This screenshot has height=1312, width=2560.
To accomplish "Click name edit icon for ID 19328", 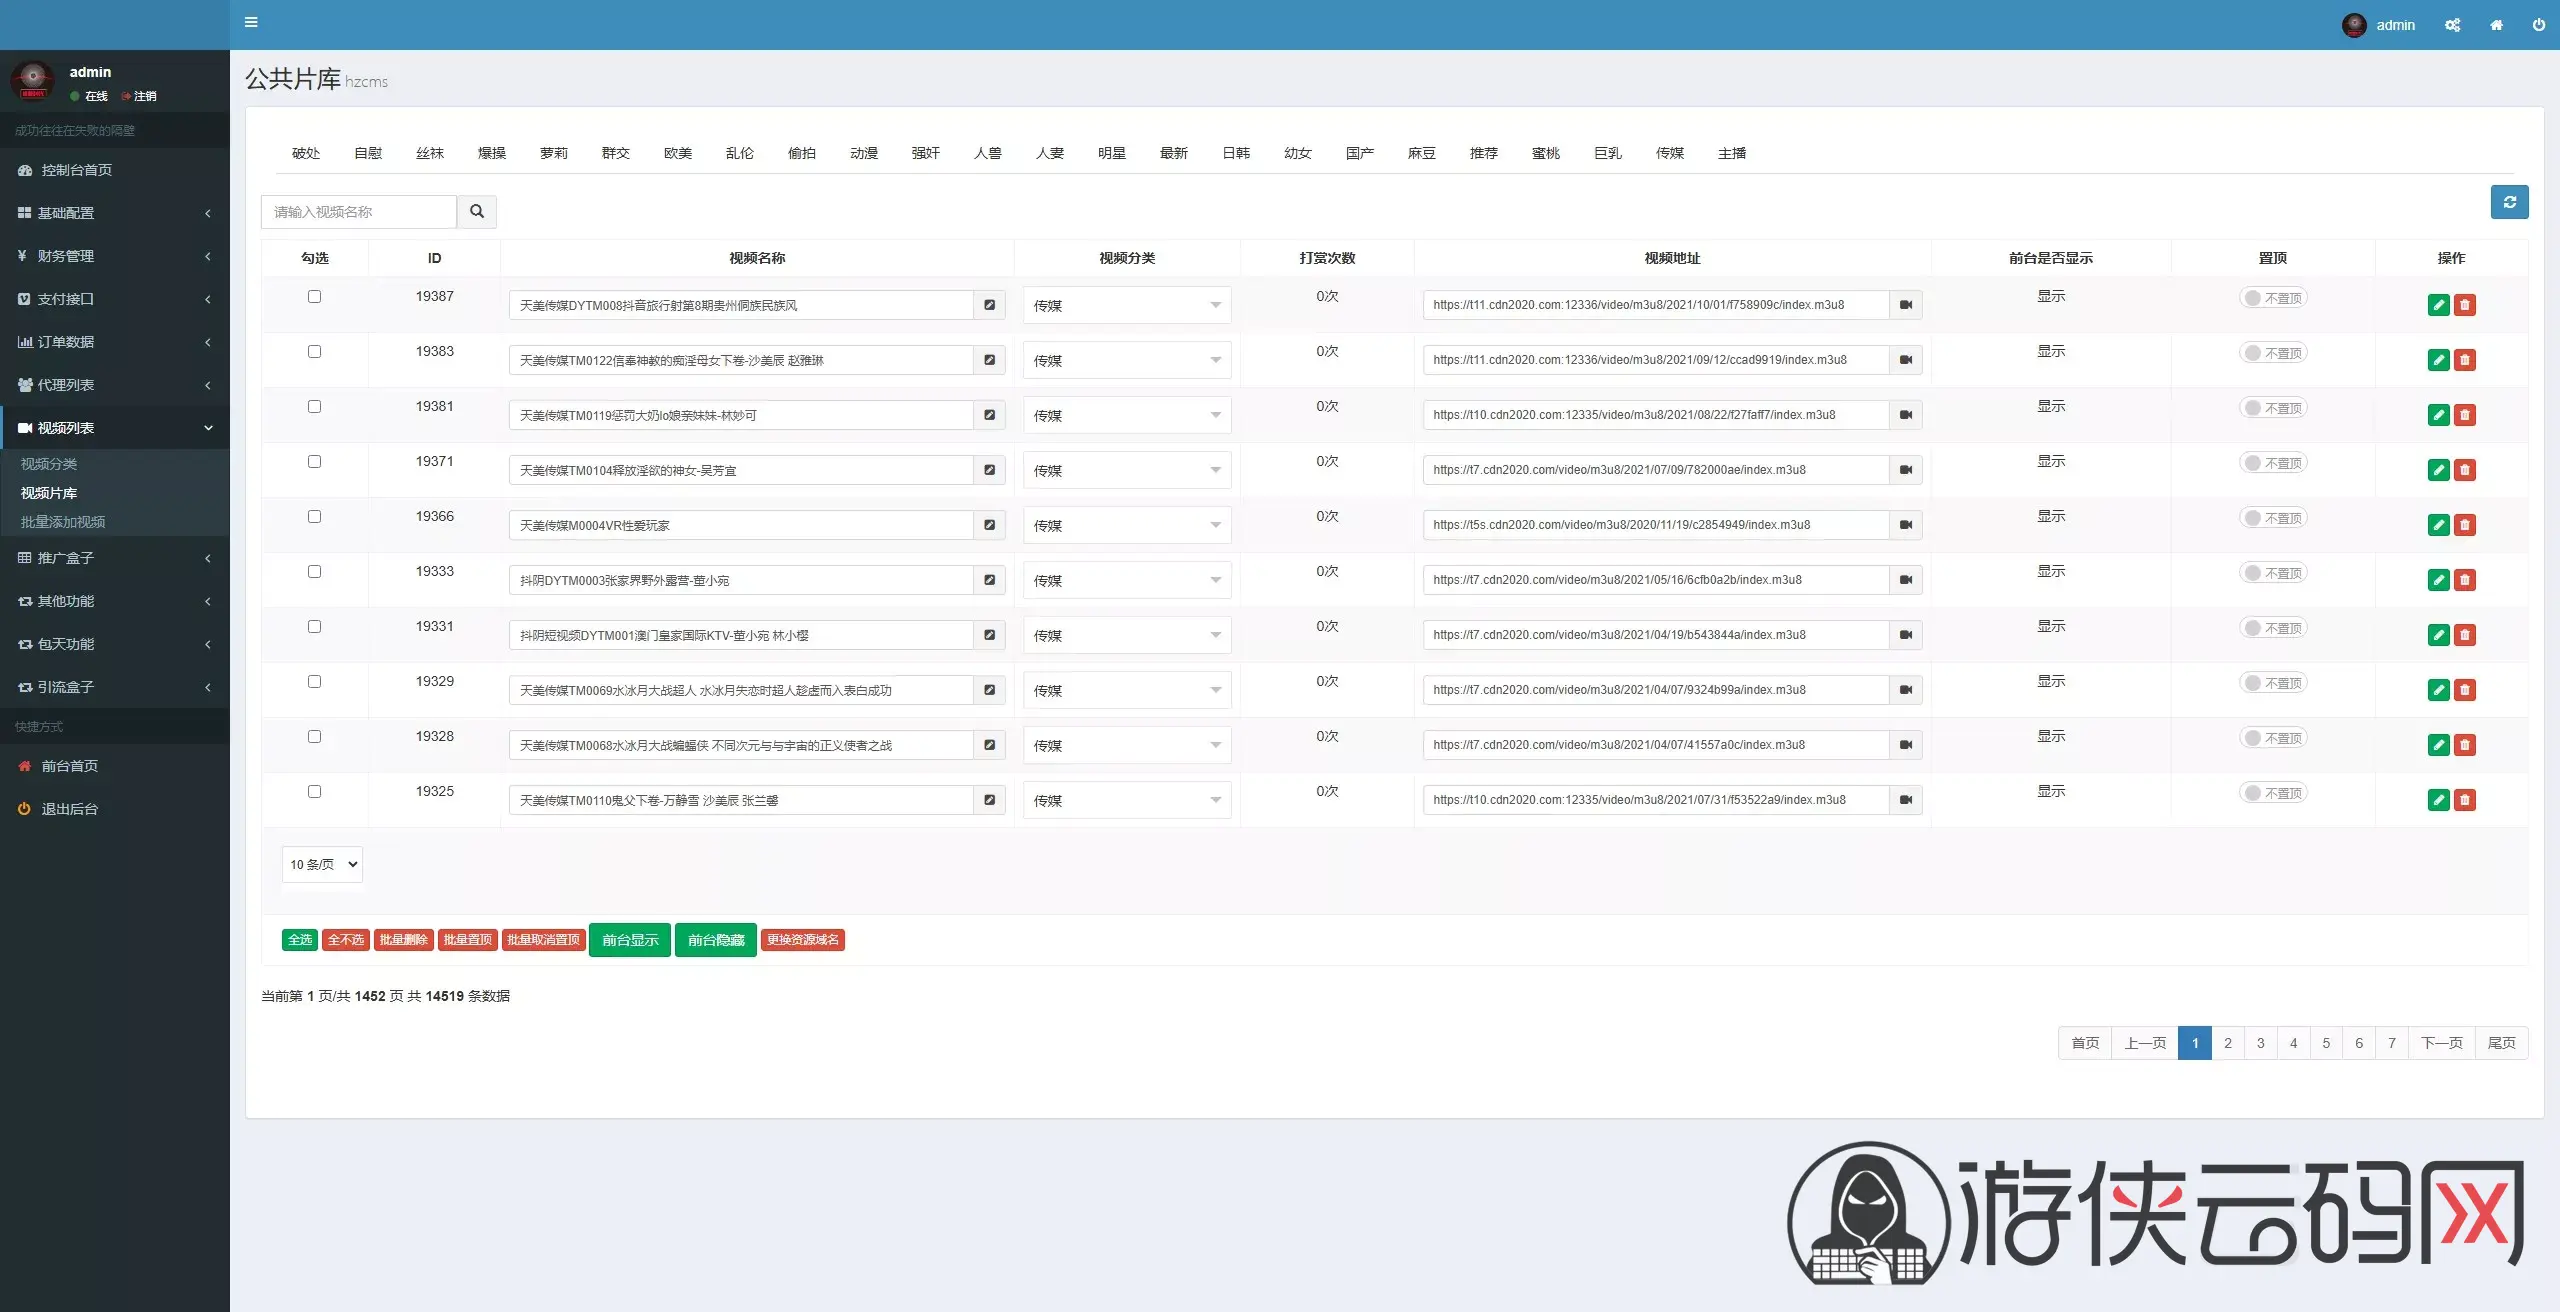I will (989, 745).
